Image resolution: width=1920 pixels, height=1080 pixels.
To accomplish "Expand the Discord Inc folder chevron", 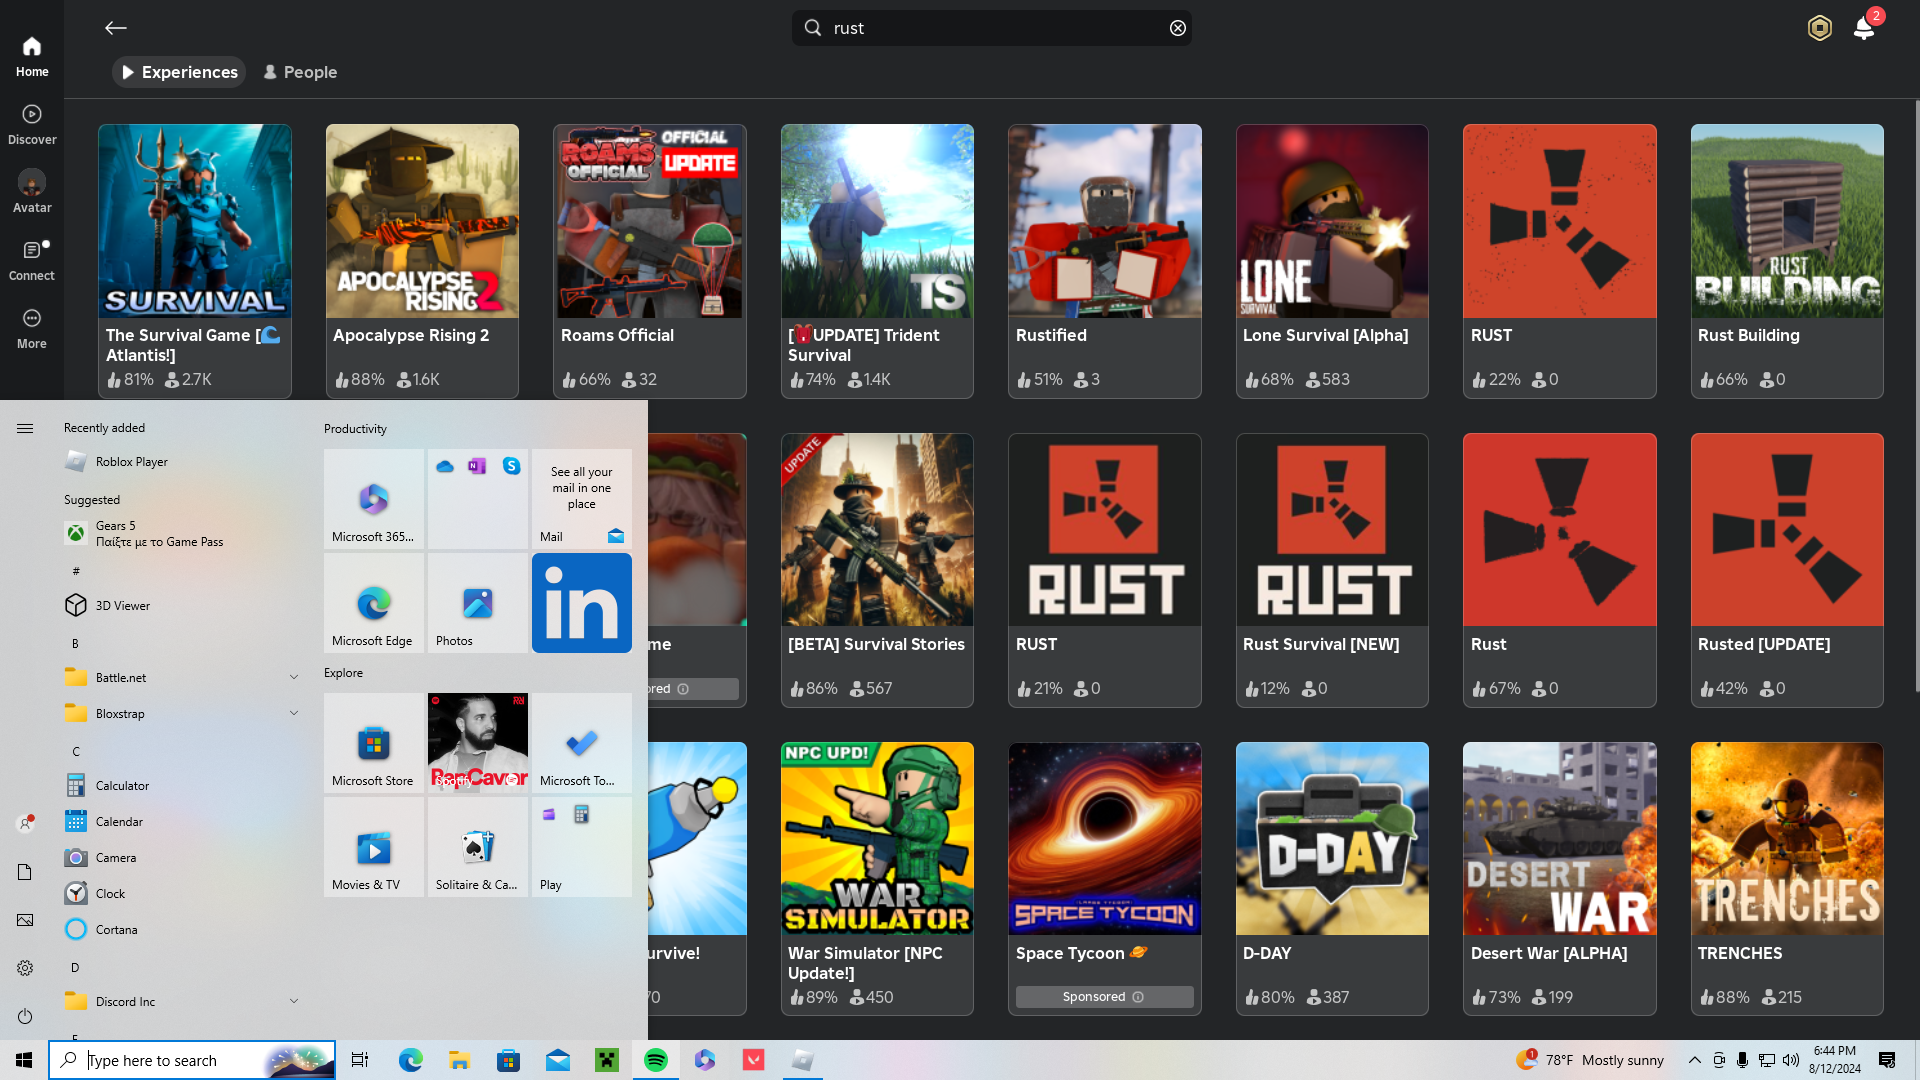I will [294, 1001].
